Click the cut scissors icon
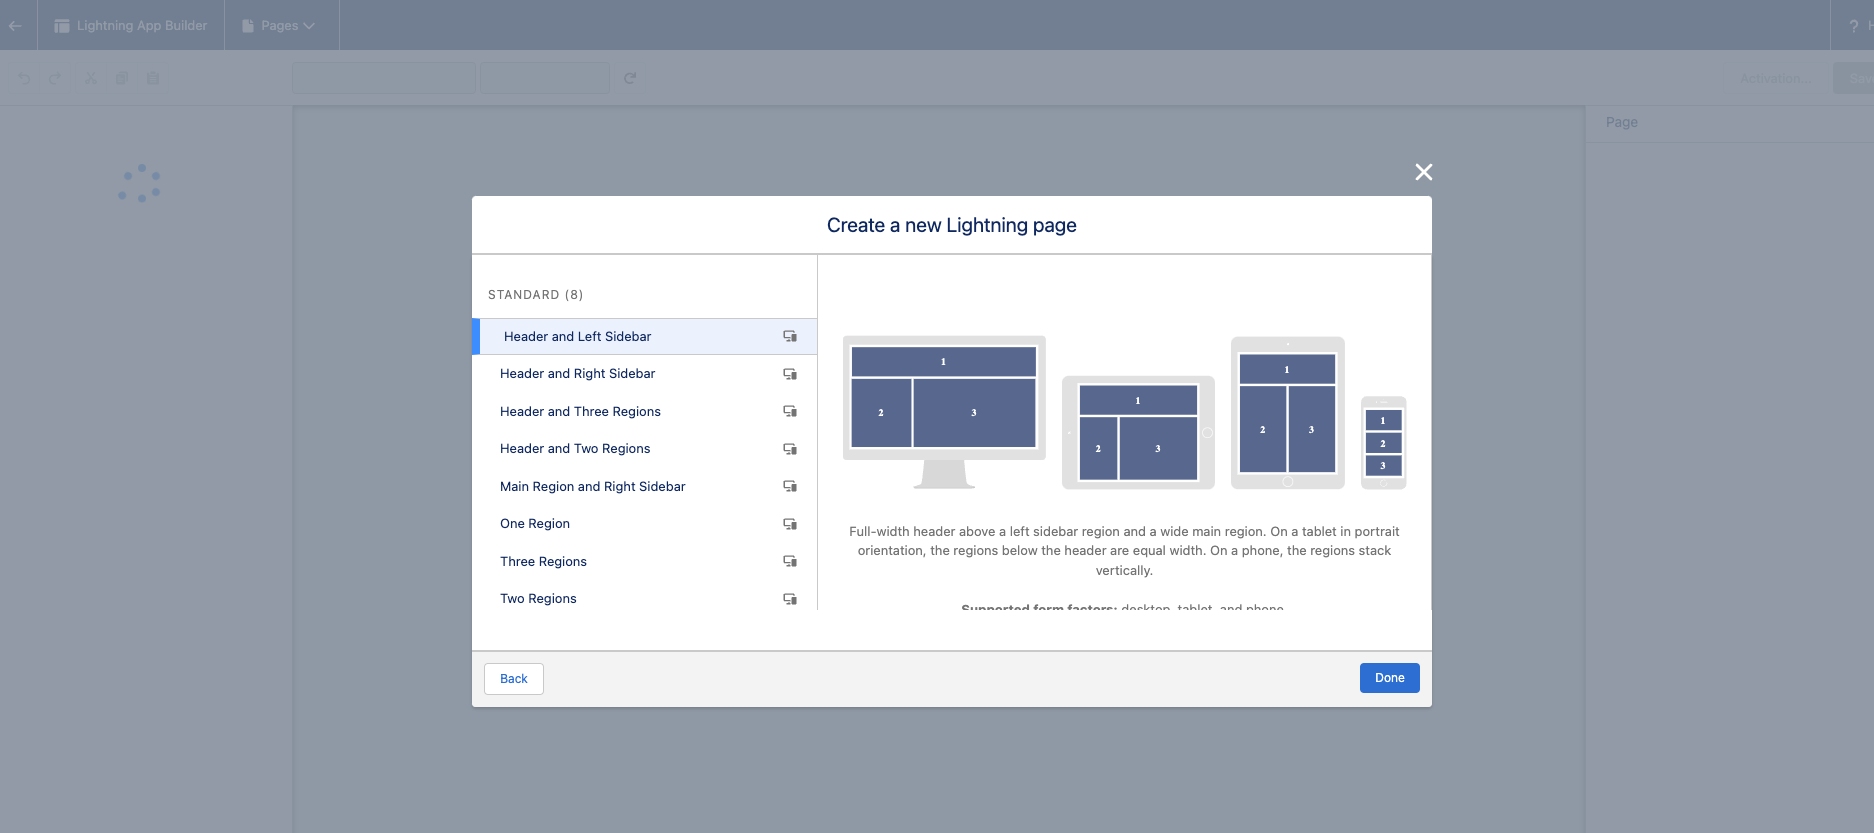Viewport: 1874px width, 833px height. click(x=91, y=78)
